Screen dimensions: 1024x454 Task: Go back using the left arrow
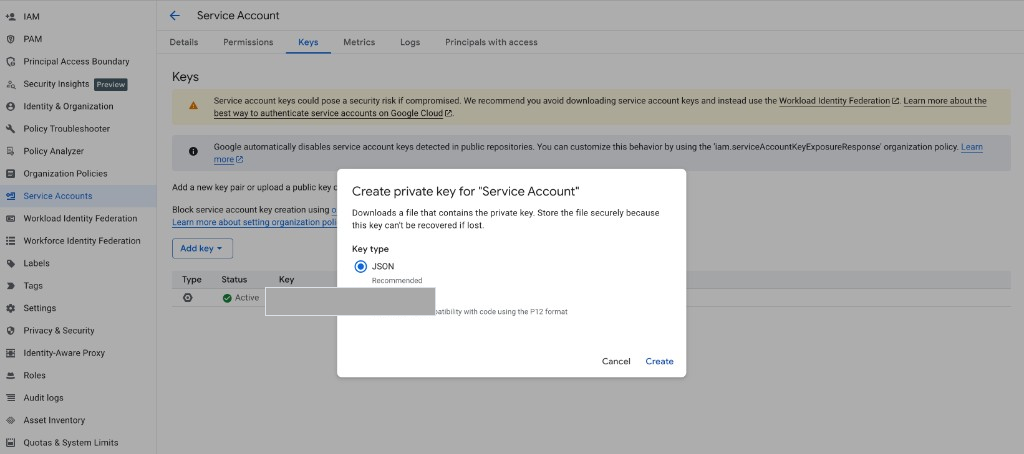click(x=174, y=16)
